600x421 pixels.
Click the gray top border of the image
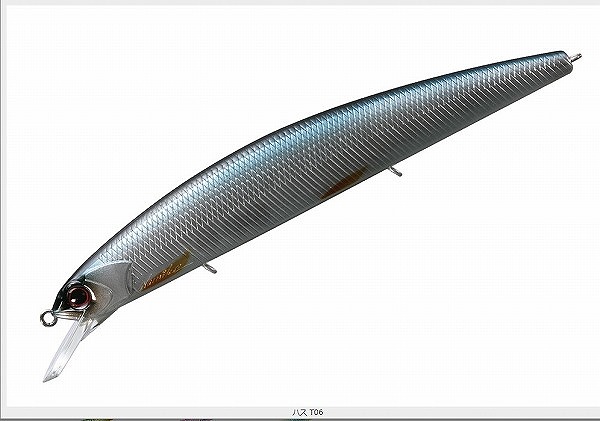coord(300,3)
